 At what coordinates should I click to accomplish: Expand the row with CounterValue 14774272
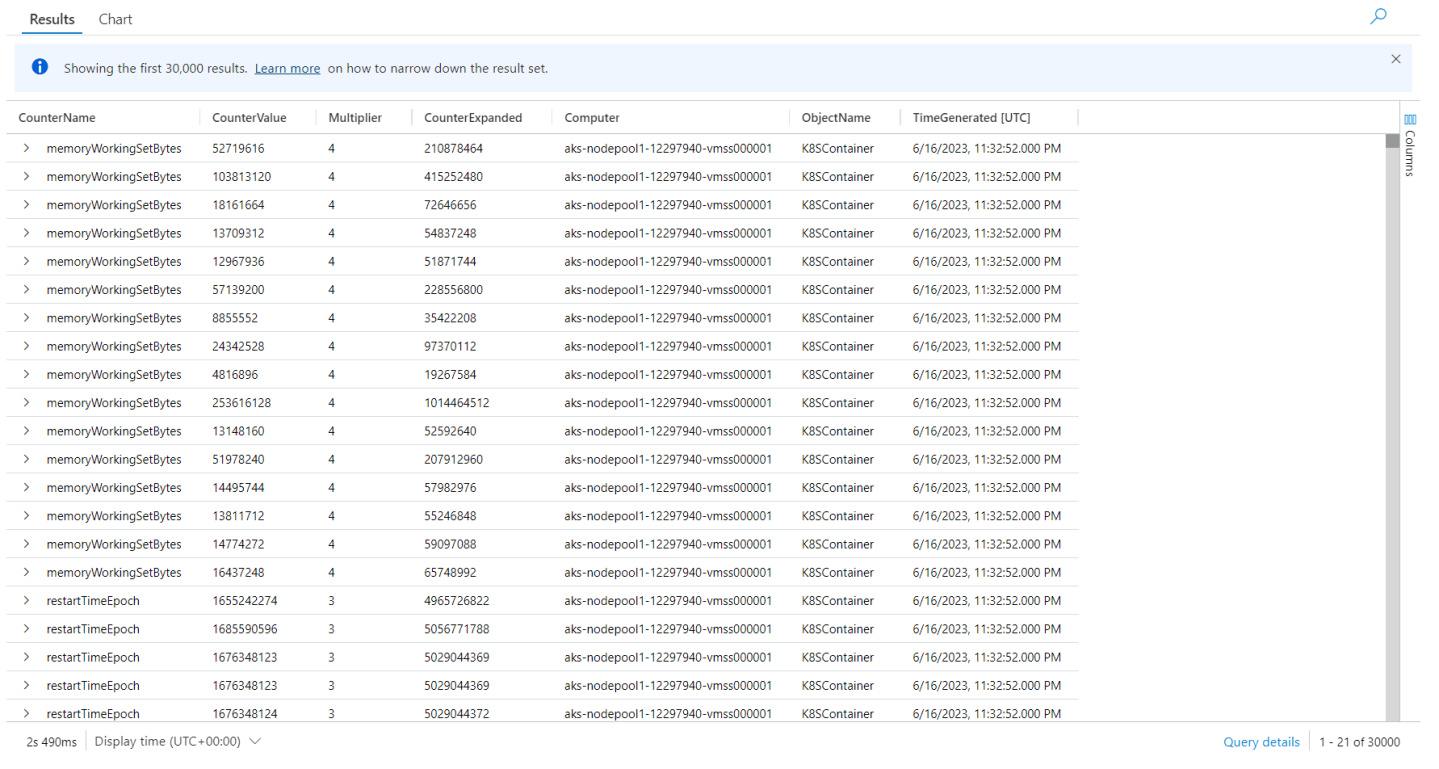pyautogui.click(x=26, y=544)
